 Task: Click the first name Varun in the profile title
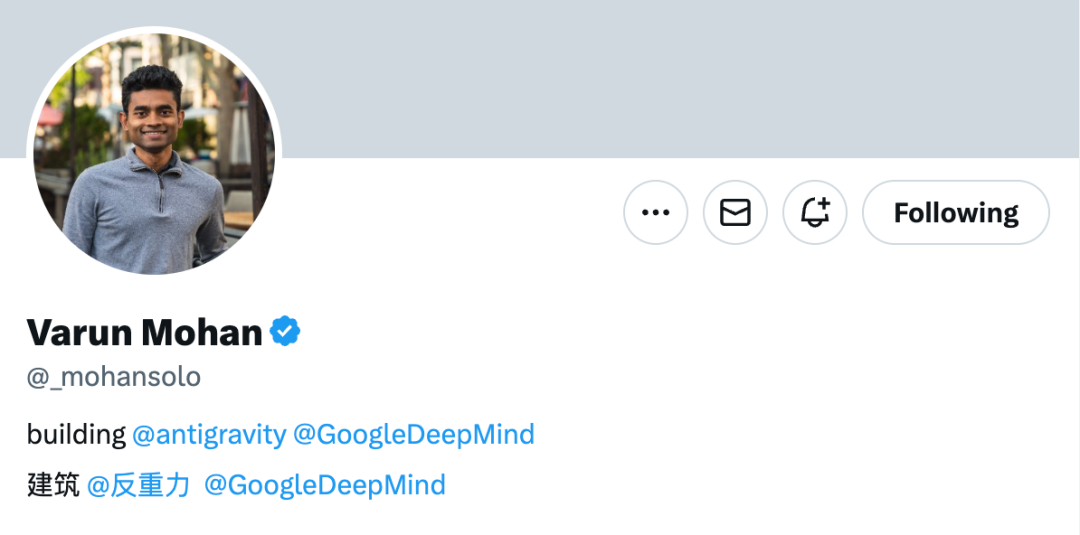pos(78,332)
